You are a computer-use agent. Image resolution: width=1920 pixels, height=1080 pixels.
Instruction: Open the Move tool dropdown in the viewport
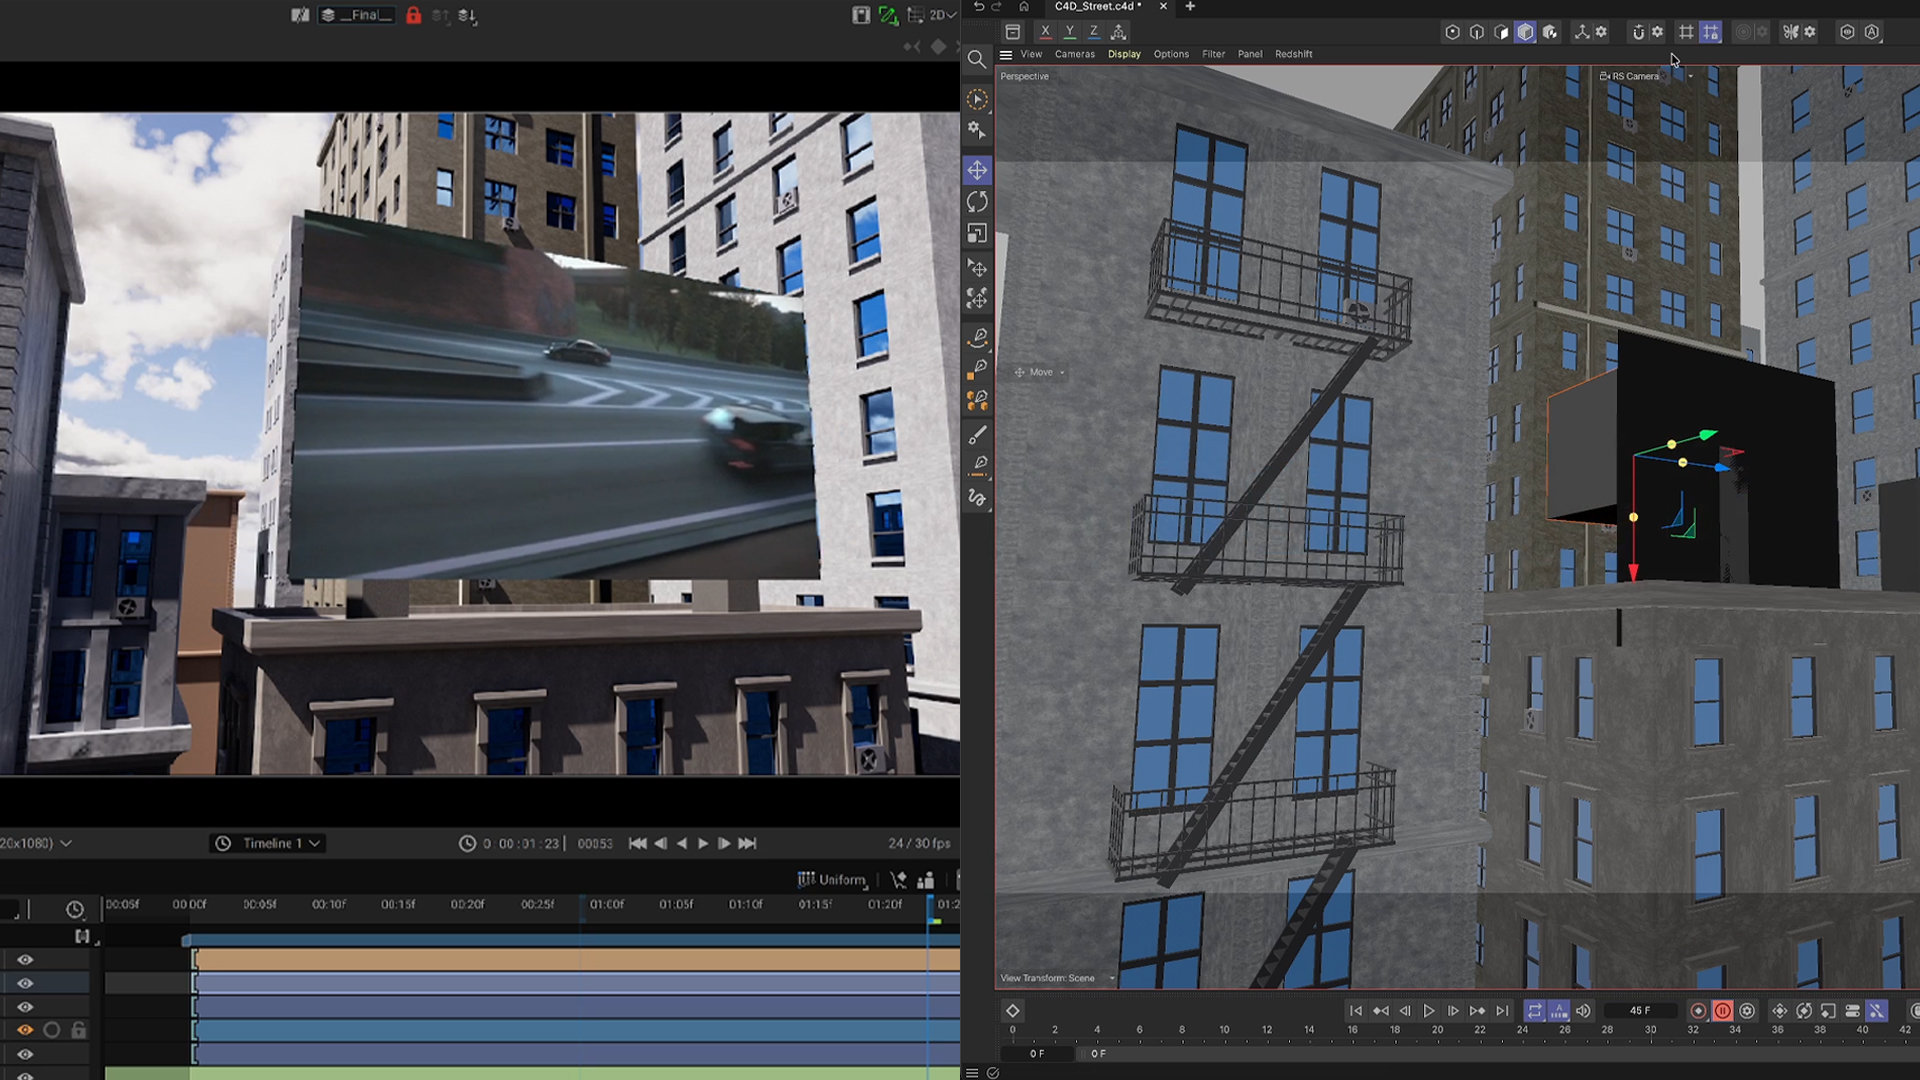[1062, 372]
